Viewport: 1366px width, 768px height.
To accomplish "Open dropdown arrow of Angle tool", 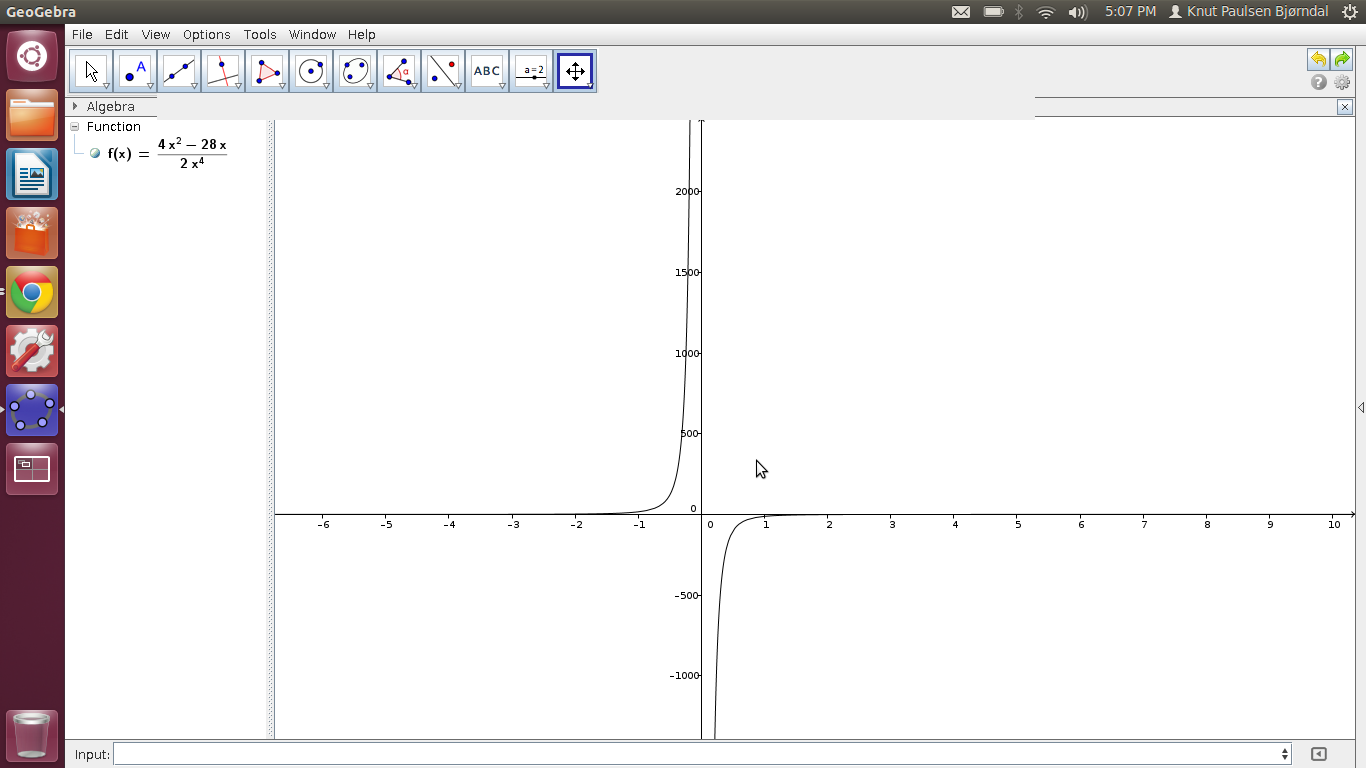I will (414, 86).
